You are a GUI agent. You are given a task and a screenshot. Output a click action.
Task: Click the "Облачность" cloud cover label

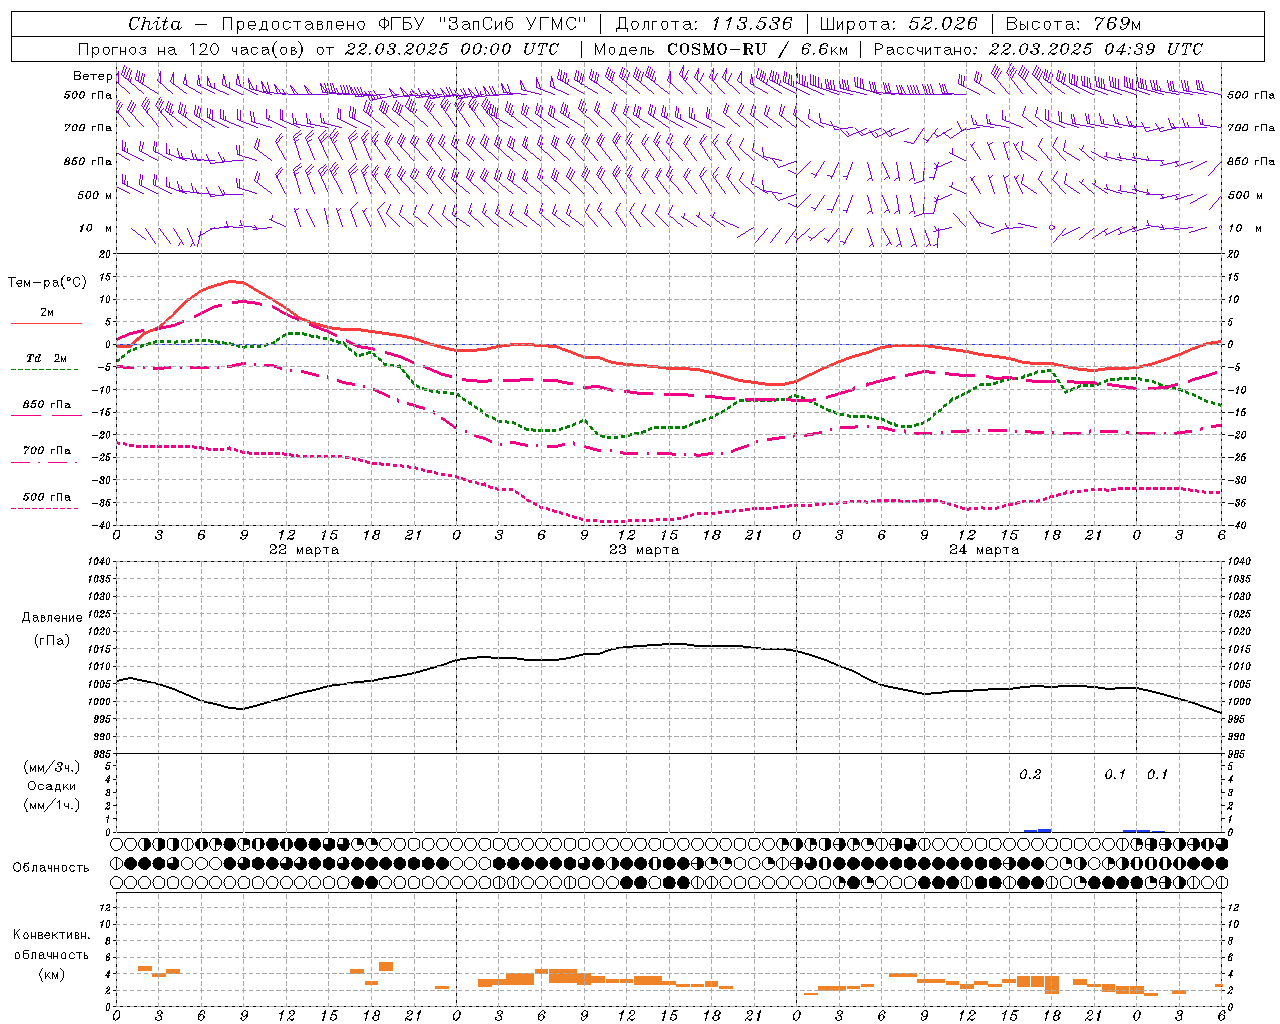pos(51,867)
